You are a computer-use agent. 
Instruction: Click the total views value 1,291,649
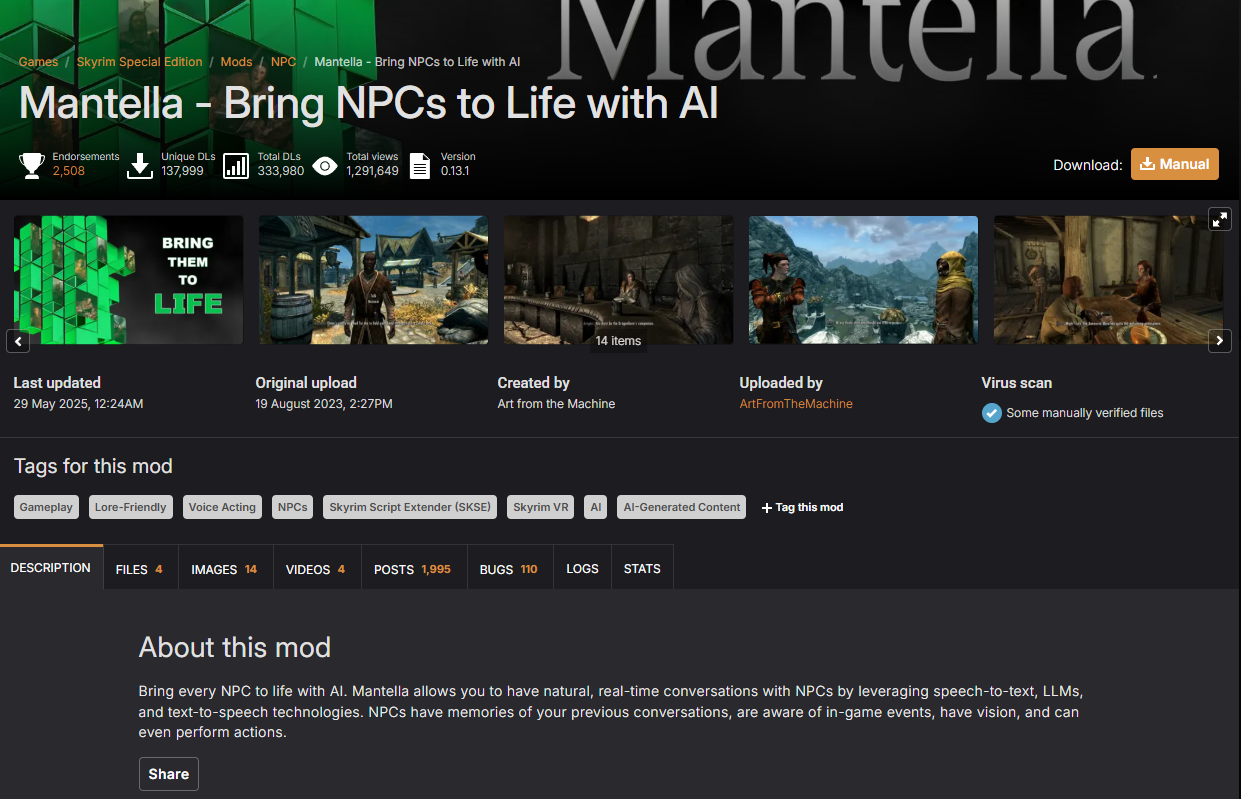[x=373, y=171]
